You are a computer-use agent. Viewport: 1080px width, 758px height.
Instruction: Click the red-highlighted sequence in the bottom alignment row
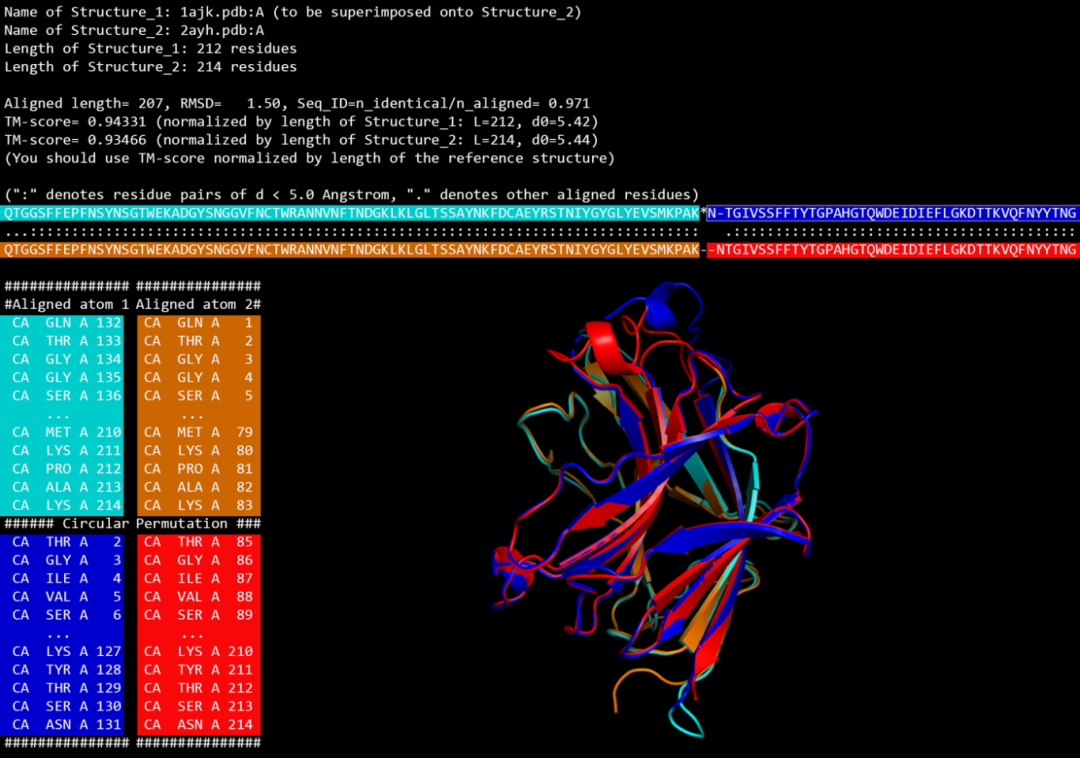coord(892,249)
